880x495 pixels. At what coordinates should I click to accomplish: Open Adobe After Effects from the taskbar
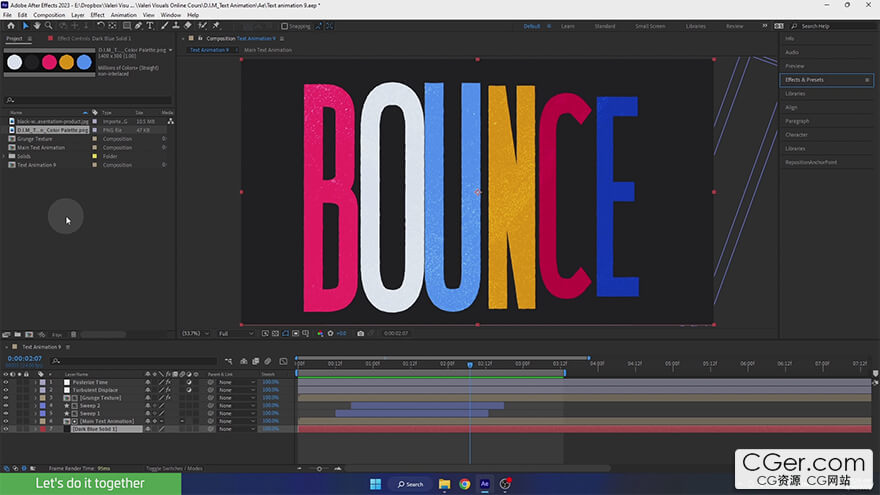485,484
